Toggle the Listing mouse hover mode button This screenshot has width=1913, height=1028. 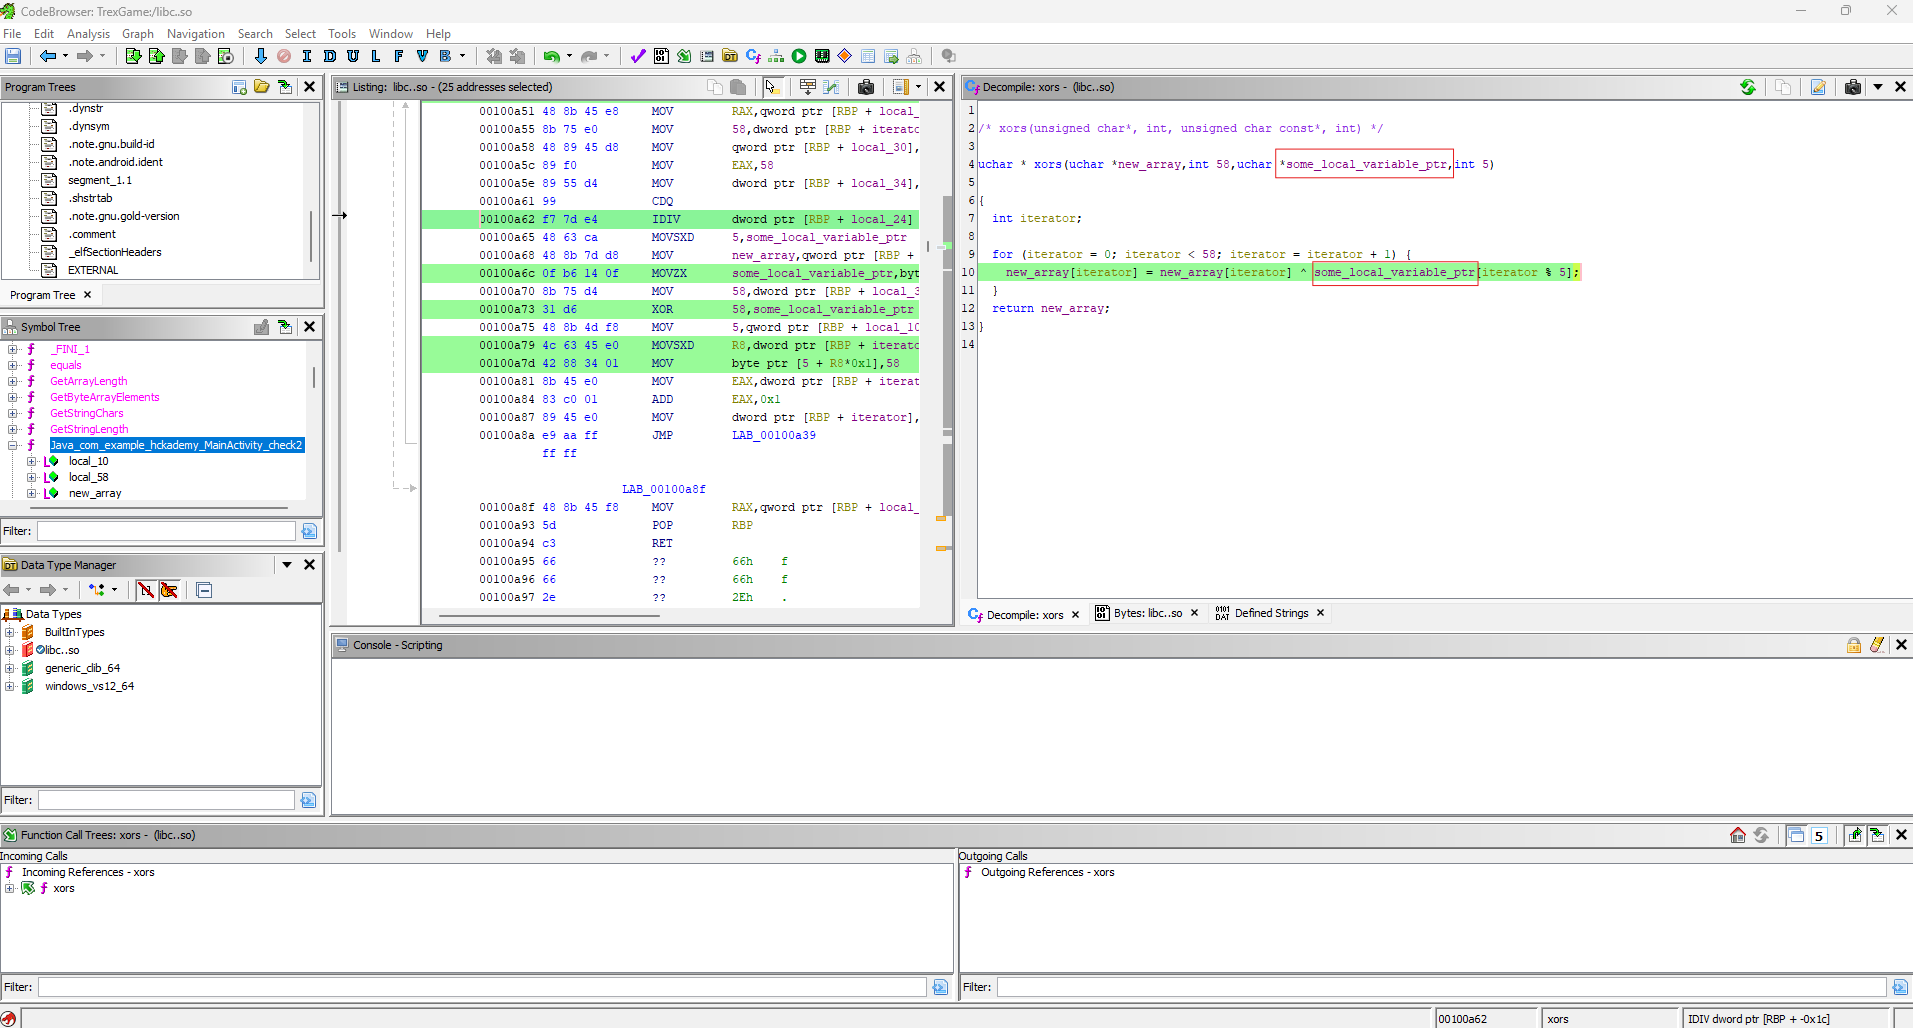pyautogui.click(x=772, y=87)
